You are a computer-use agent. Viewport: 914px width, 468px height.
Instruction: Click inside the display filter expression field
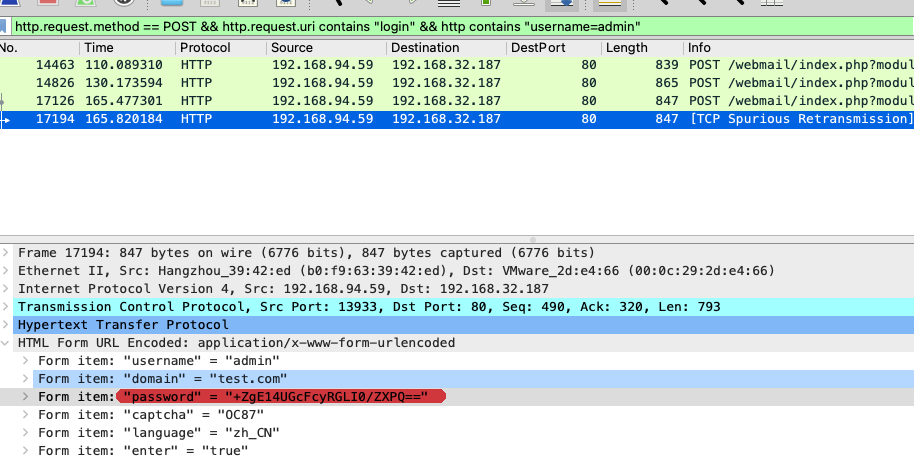click(450, 26)
